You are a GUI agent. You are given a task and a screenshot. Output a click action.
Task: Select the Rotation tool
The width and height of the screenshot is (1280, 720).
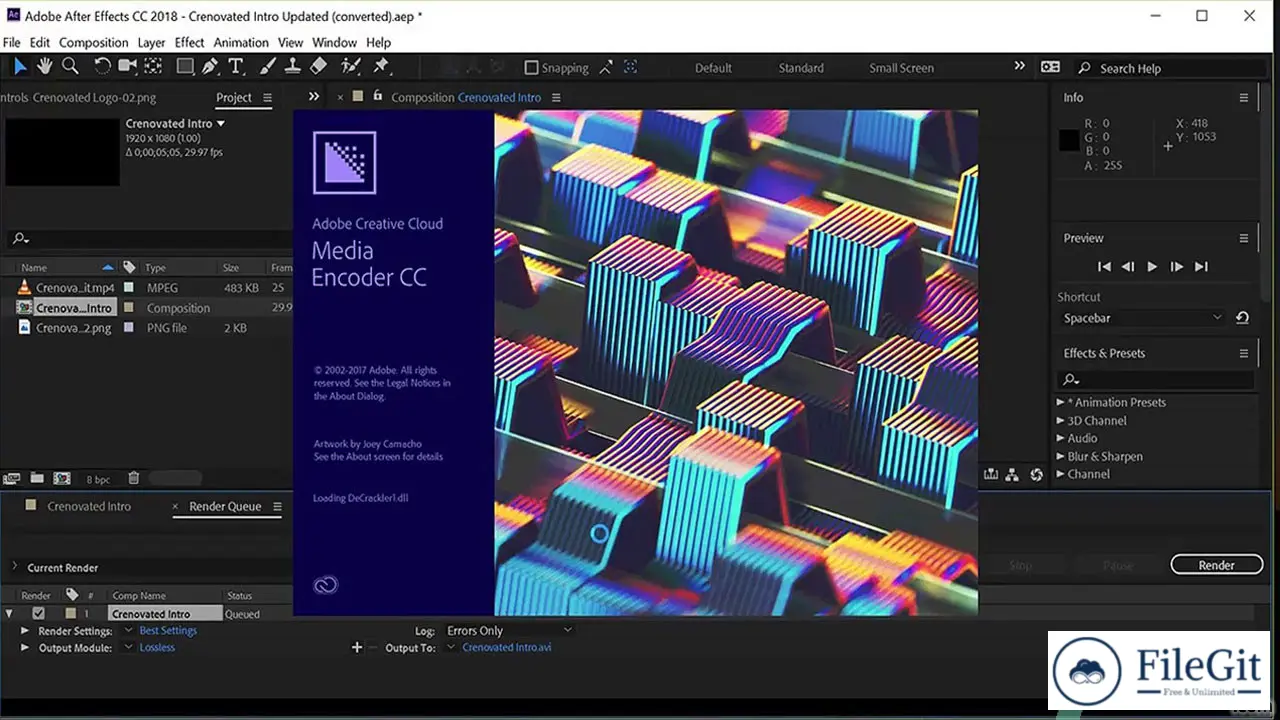(x=102, y=67)
